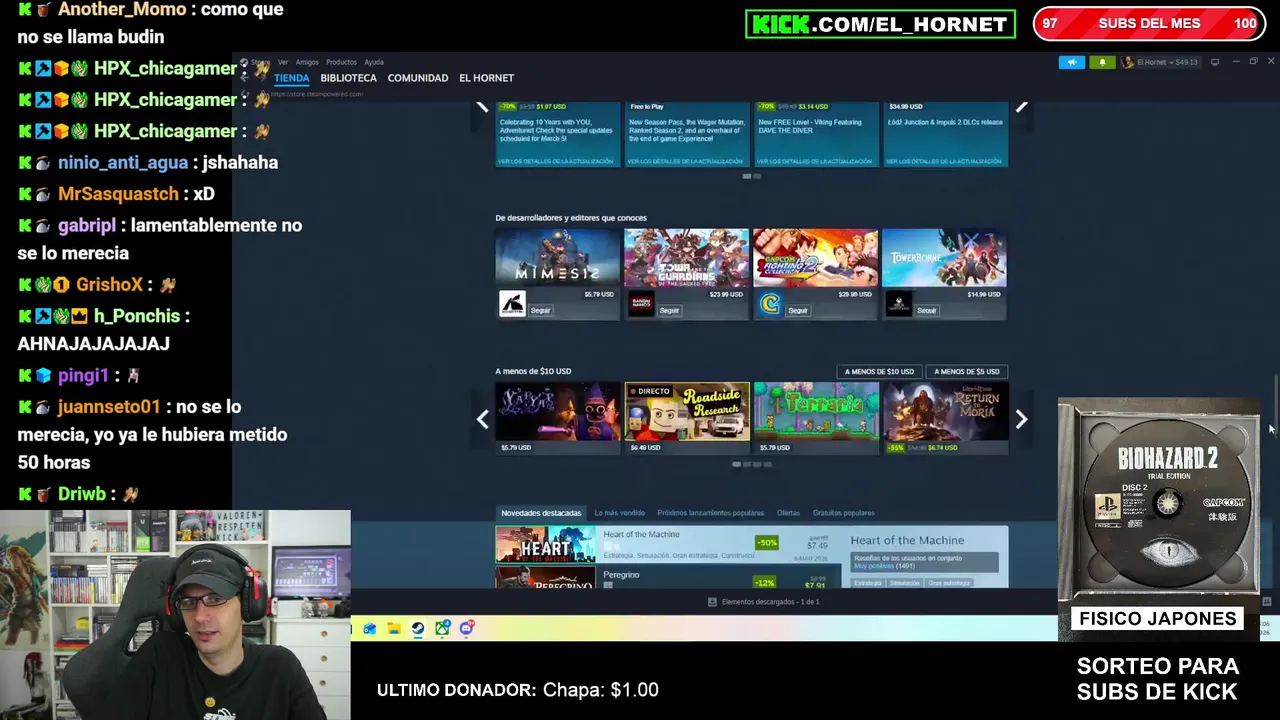Click the A MENOS DE $5 USD button

pyautogui.click(x=966, y=372)
